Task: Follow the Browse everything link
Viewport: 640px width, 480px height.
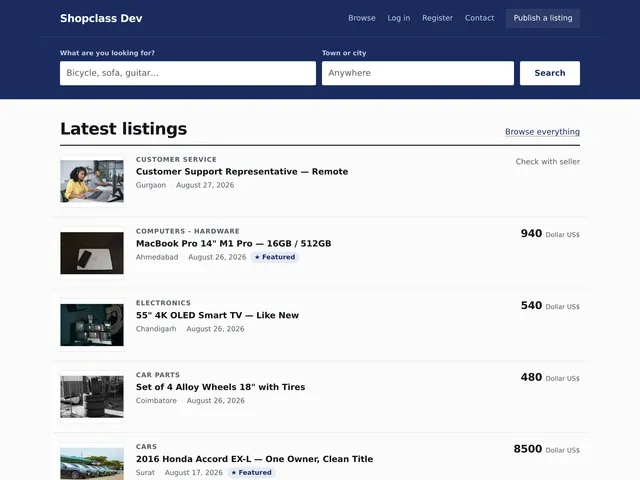Action: tap(542, 132)
